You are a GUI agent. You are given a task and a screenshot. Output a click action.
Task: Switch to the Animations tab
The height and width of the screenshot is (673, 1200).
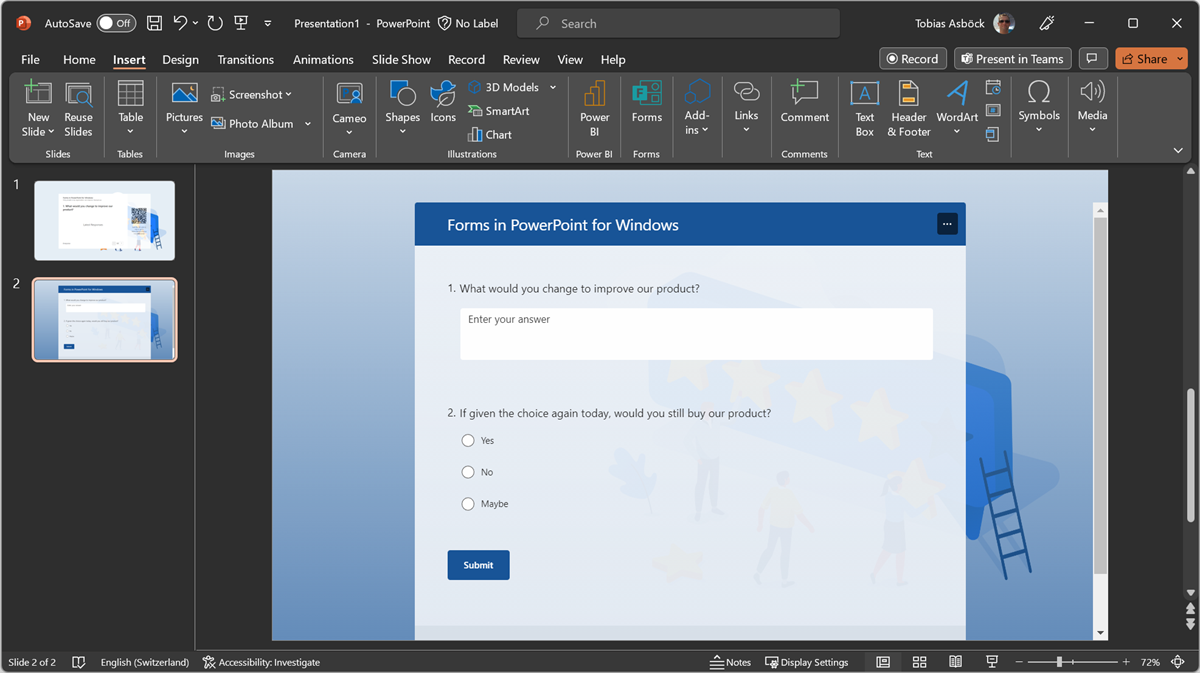pyautogui.click(x=322, y=59)
